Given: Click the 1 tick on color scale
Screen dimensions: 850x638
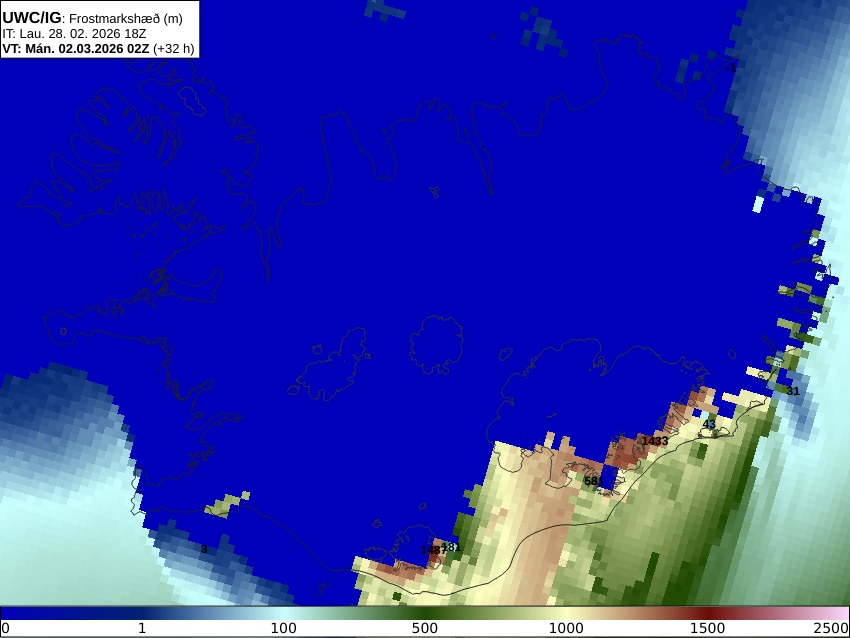Looking at the screenshot, I should tap(142, 628).
